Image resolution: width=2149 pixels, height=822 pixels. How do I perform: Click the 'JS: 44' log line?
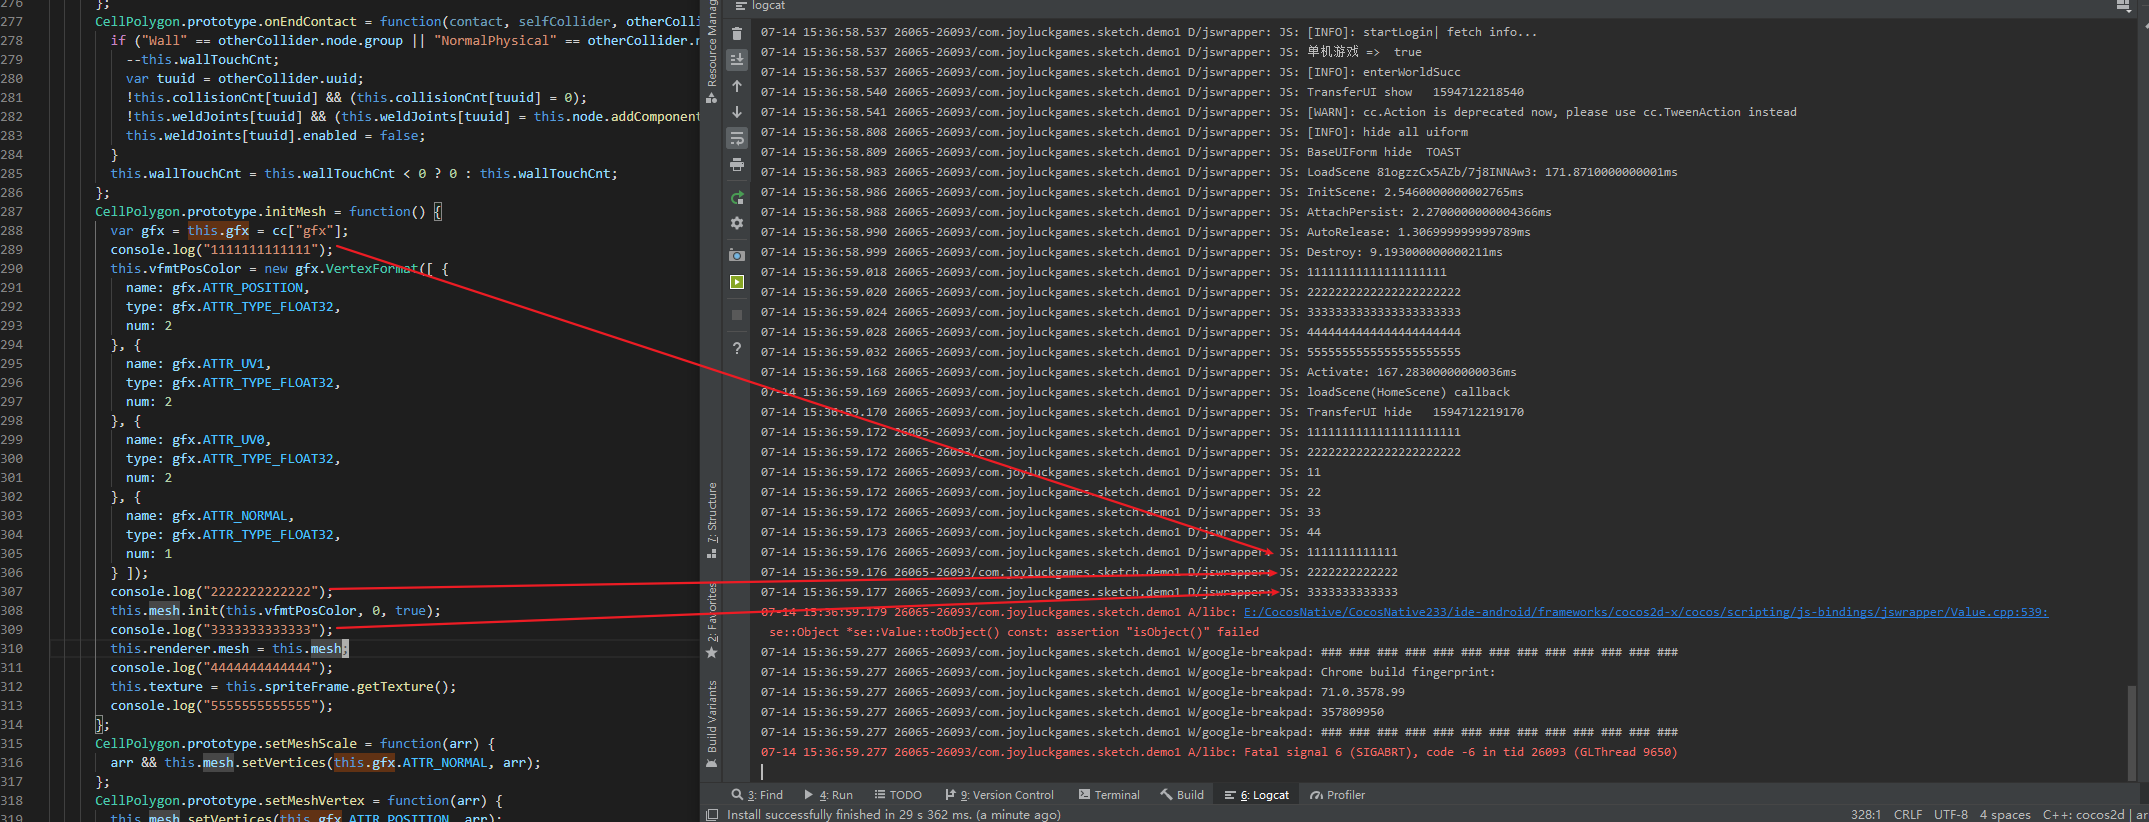[x=1040, y=532]
